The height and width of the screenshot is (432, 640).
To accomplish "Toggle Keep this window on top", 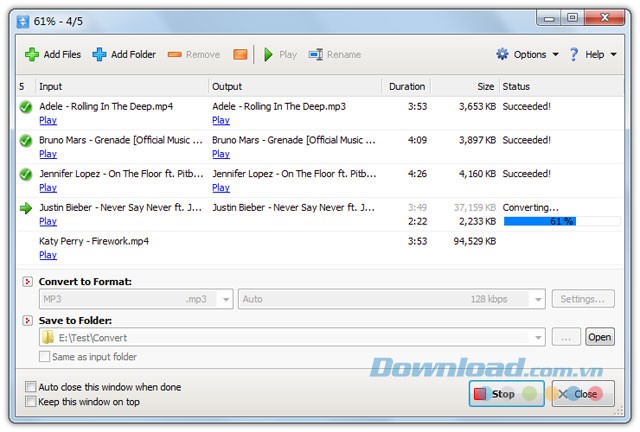I will click(x=31, y=401).
